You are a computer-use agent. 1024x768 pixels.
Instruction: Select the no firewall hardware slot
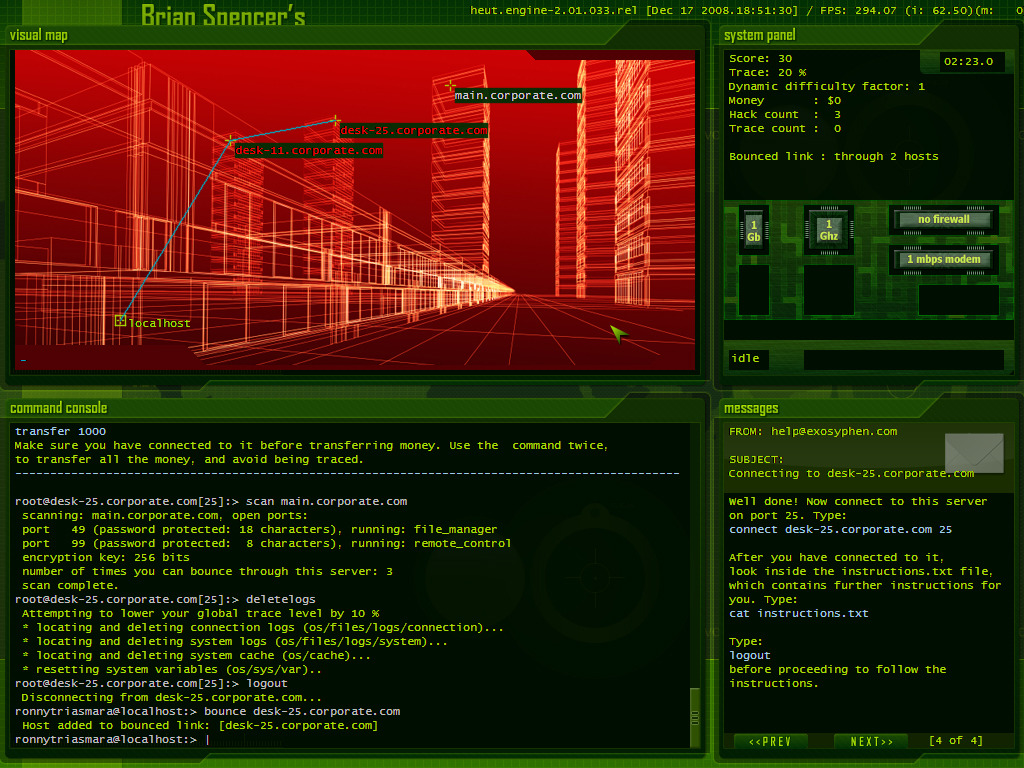[x=944, y=220]
